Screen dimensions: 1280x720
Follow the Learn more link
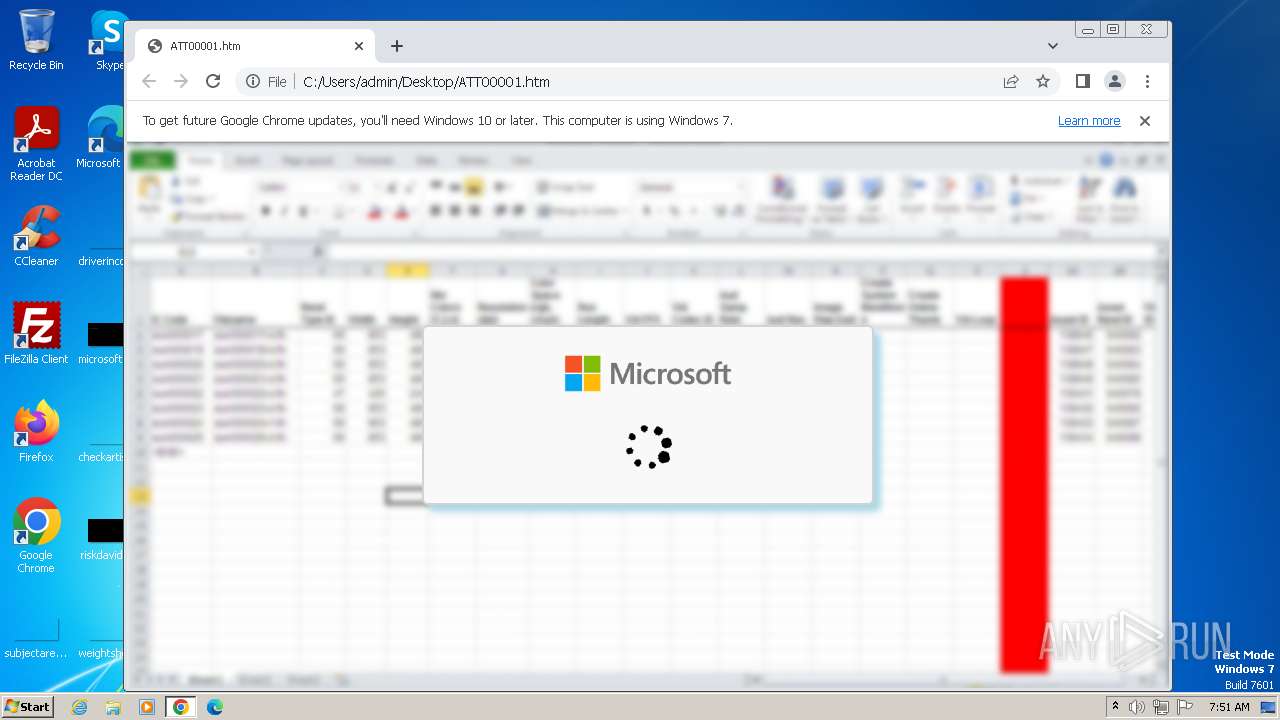tap(1089, 121)
